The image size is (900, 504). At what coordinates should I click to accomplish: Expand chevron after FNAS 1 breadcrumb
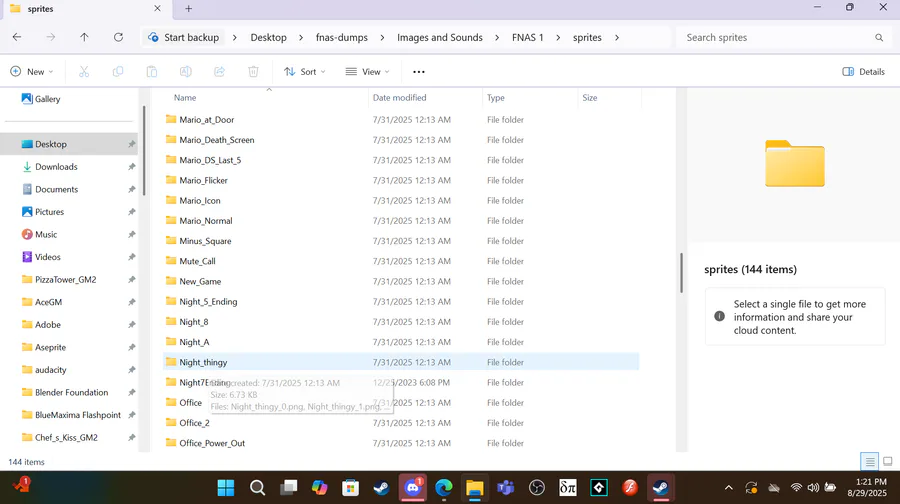[x=558, y=37]
